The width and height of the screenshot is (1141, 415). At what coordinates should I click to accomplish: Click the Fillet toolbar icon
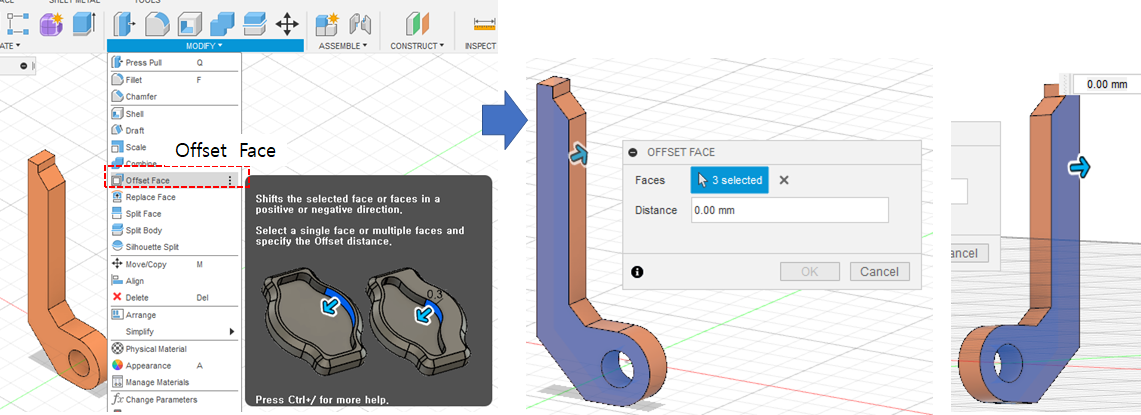coord(156,24)
